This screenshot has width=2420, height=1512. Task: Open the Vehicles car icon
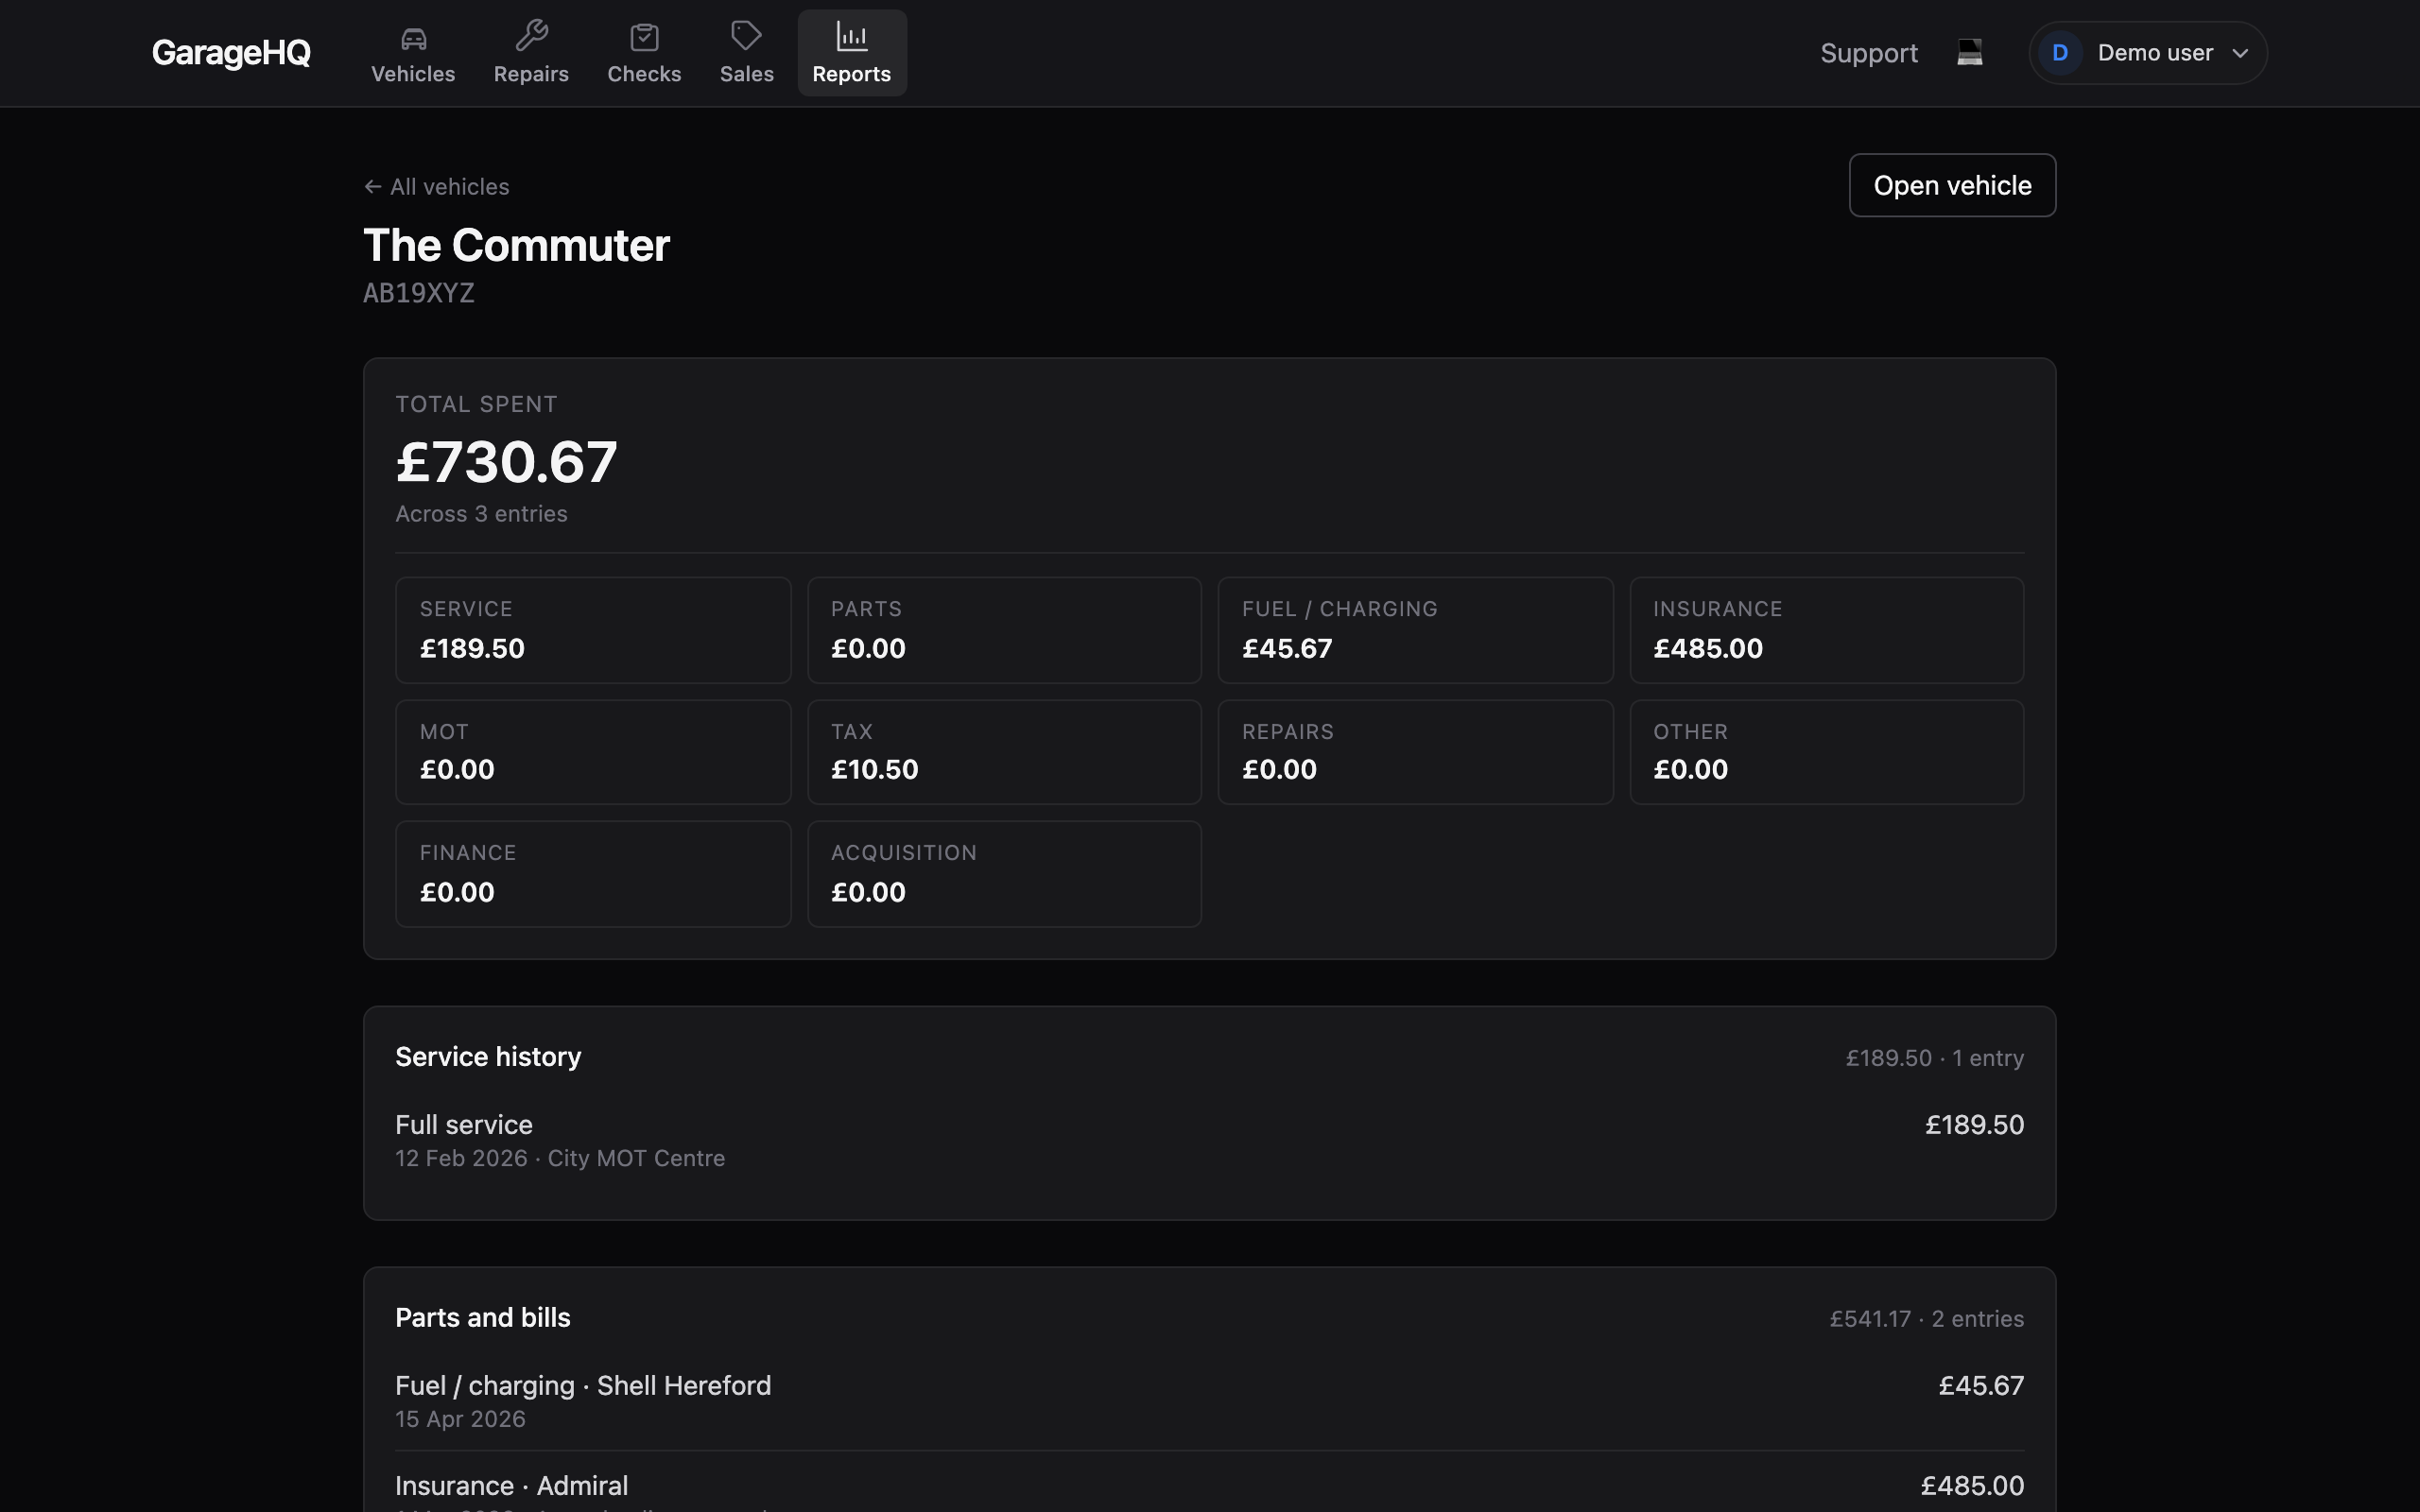pyautogui.click(x=413, y=38)
